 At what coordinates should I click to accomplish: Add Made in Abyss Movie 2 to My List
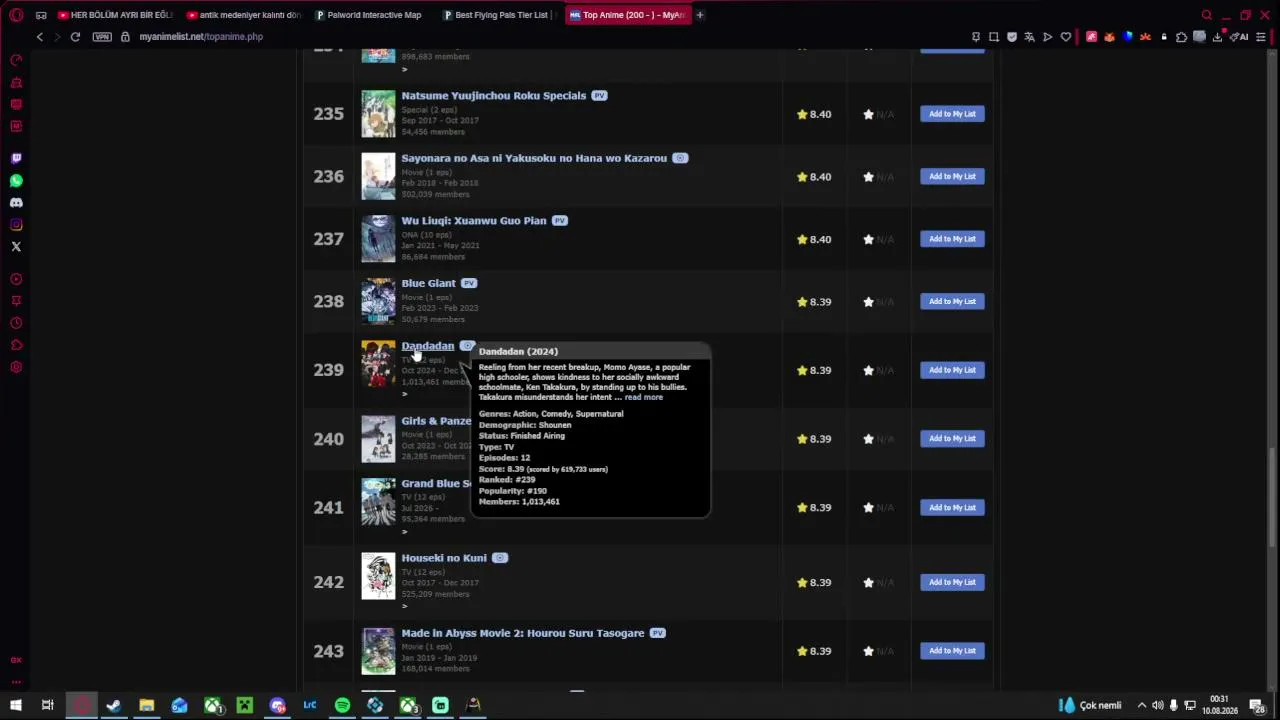tap(952, 651)
